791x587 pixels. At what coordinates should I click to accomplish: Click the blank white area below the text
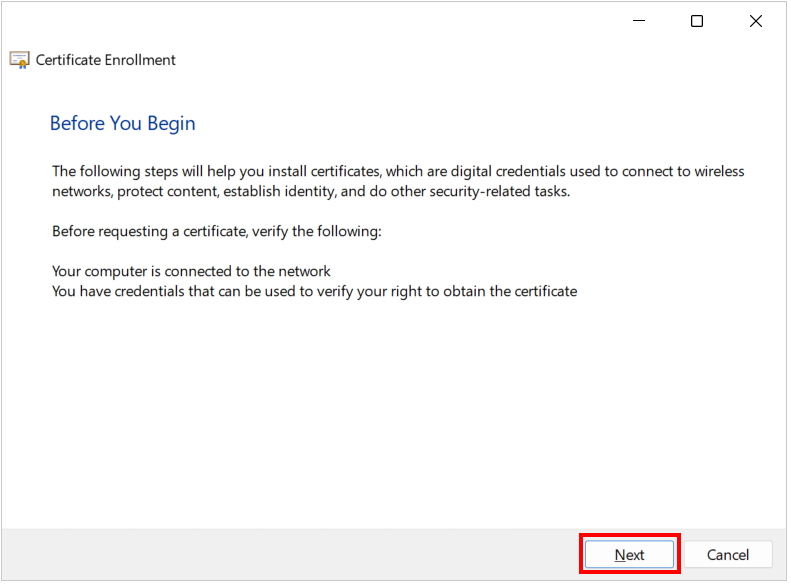(393, 414)
